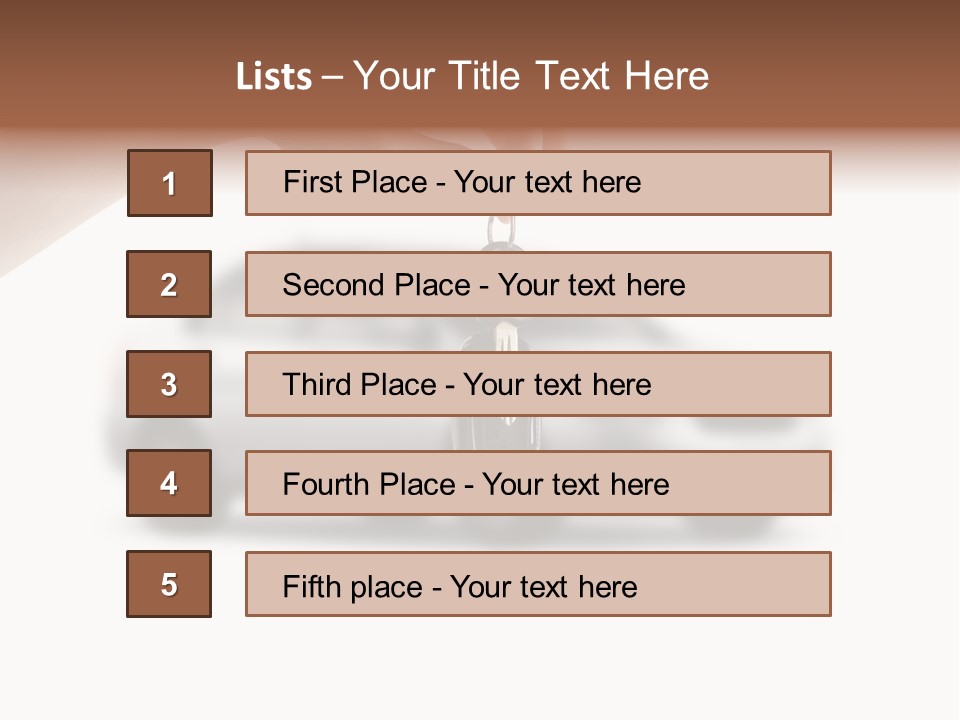
Task: Click the word "Fifth" in the last bar
Action: click(x=311, y=586)
